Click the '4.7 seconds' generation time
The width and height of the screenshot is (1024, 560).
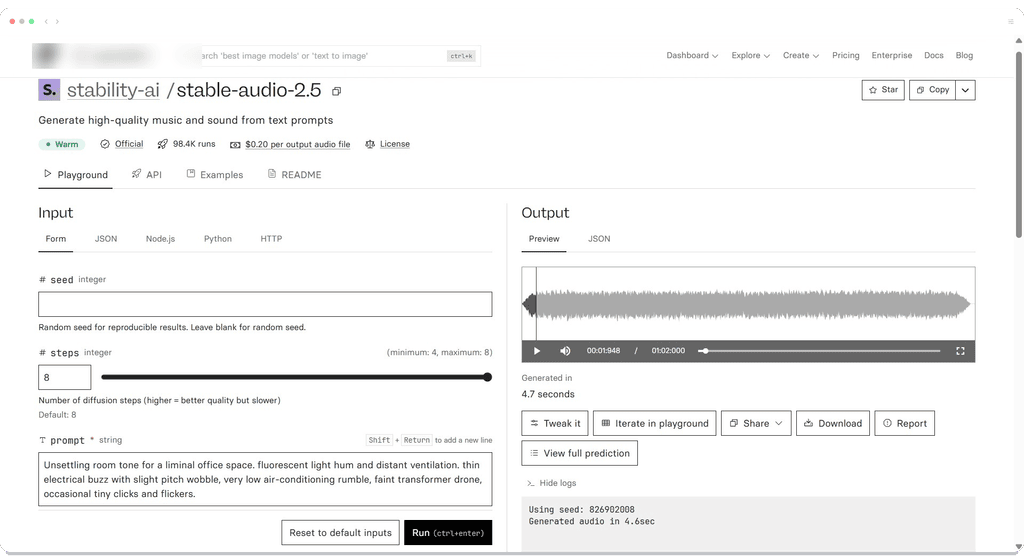click(548, 394)
